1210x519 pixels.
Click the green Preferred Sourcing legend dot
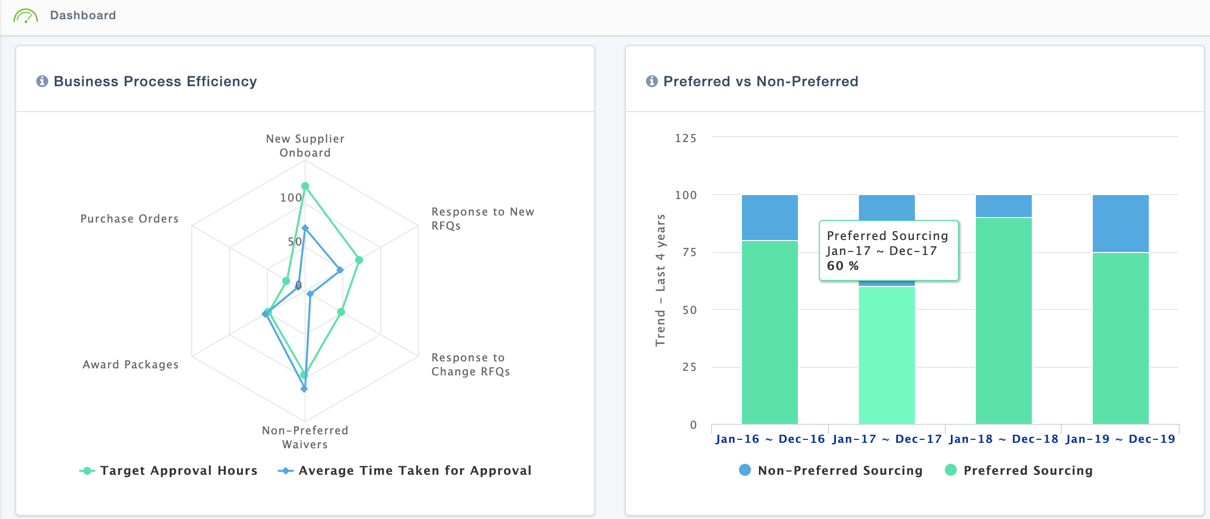[950, 470]
